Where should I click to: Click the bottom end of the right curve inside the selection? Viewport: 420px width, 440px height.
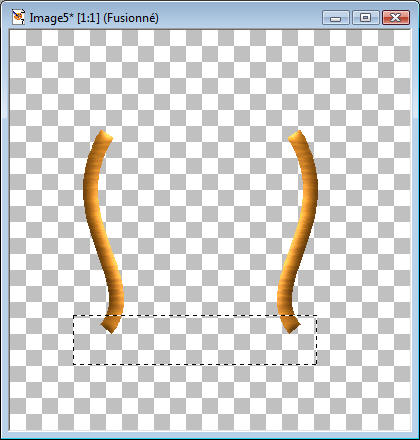[x=289, y=324]
